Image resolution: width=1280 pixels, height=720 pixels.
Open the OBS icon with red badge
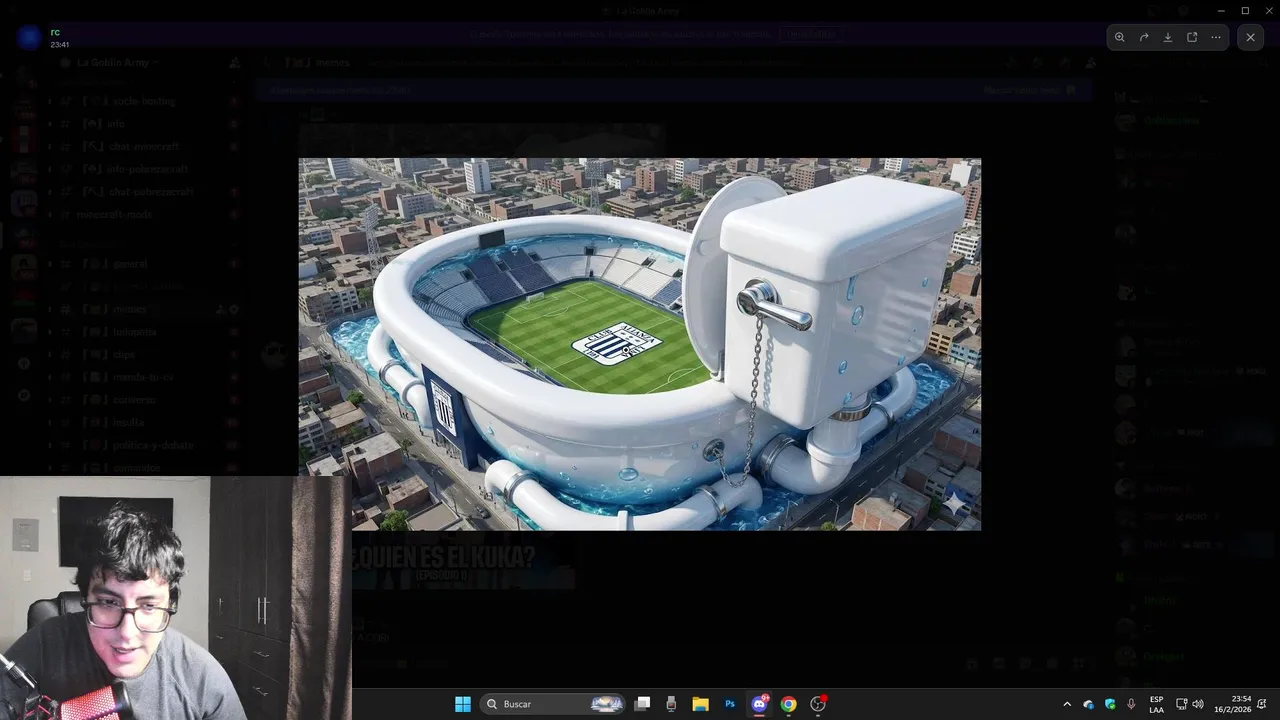point(818,704)
